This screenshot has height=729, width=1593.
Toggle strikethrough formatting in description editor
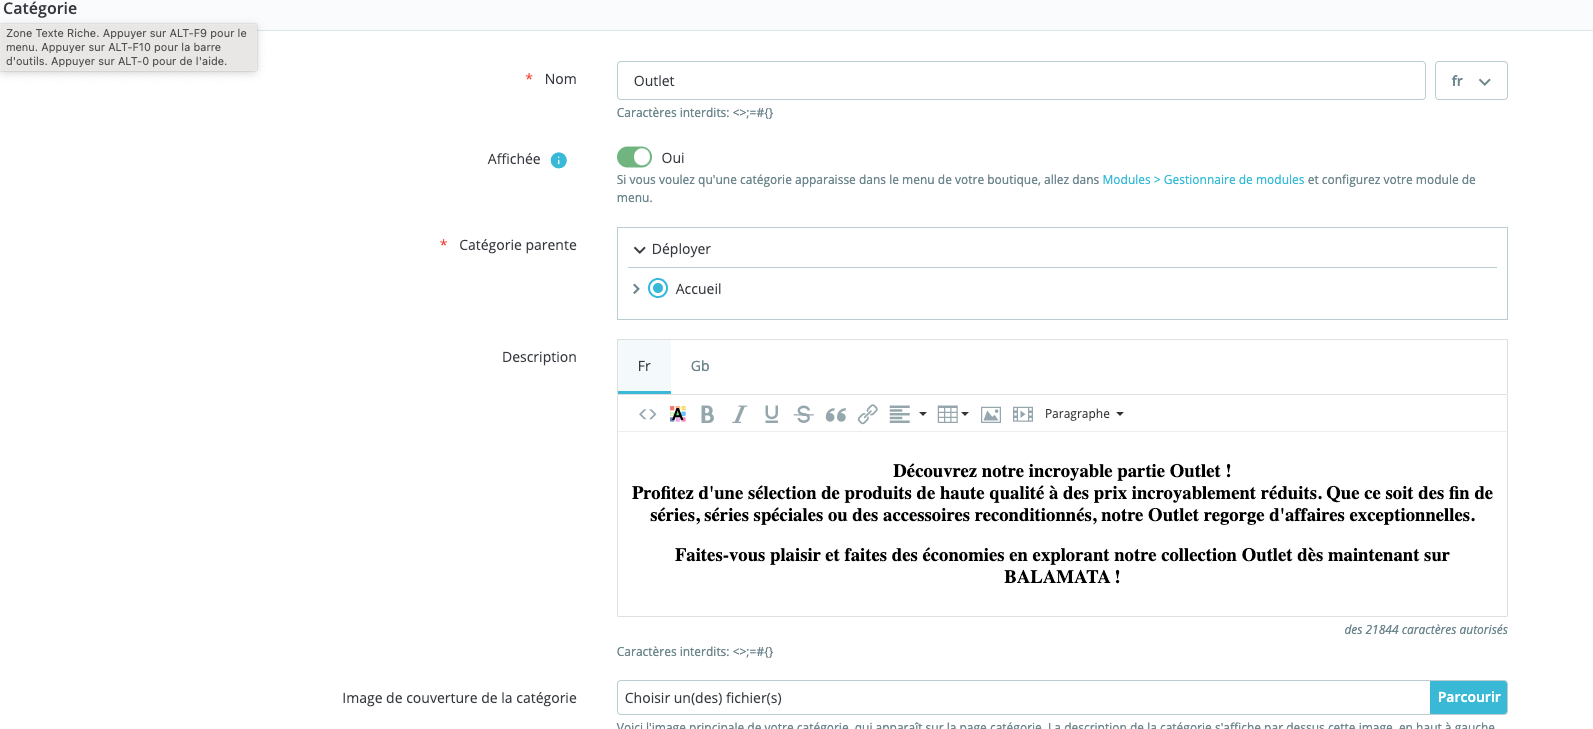click(803, 414)
